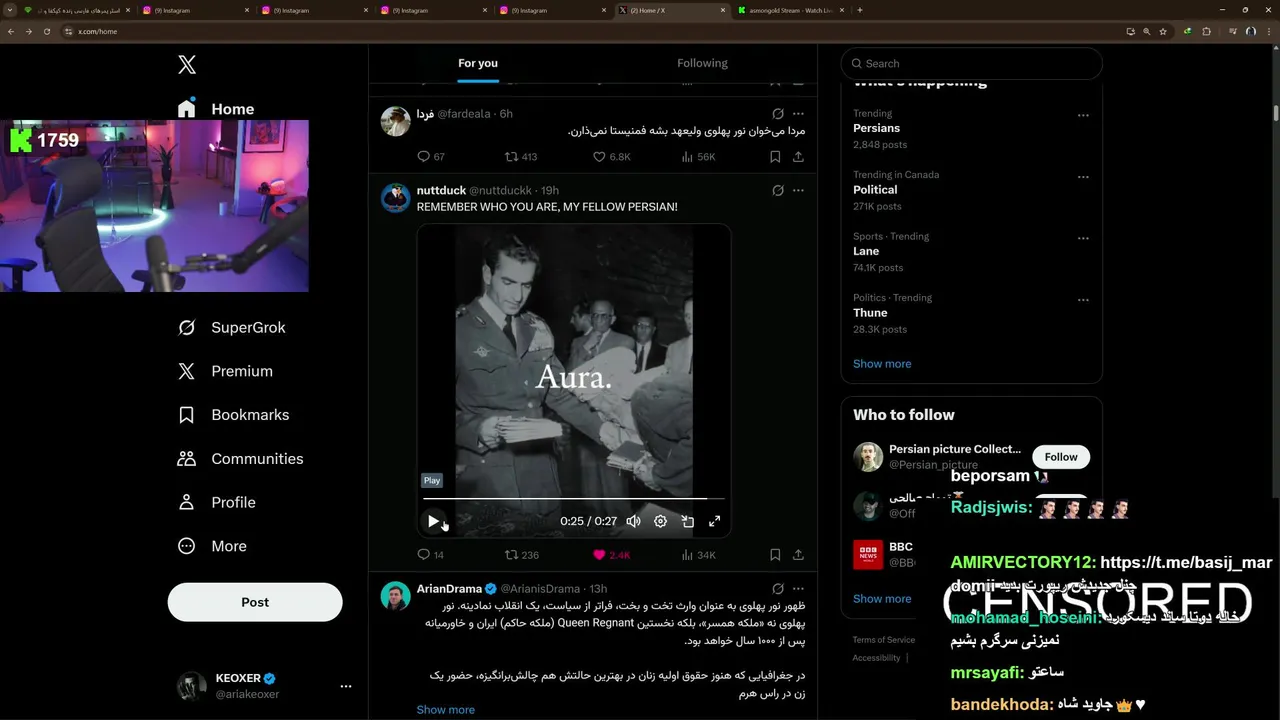The image size is (1280, 720).
Task: Open Bookmarks in sidebar
Action: click(233, 415)
